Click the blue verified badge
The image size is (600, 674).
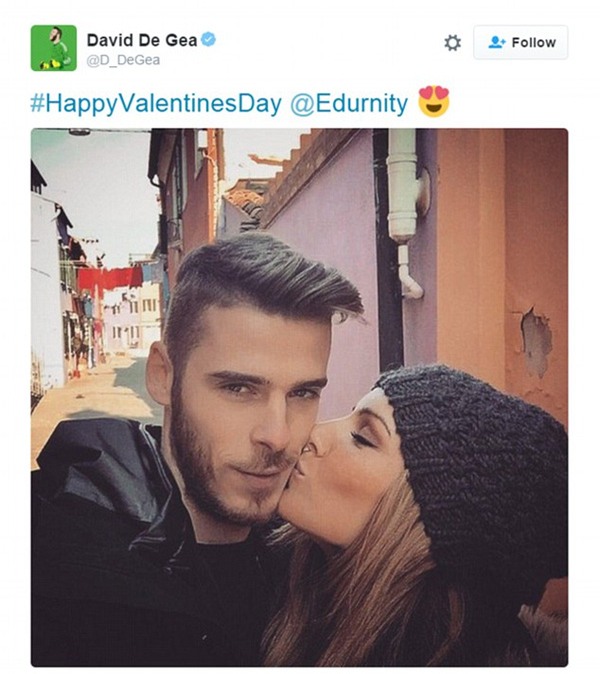tap(209, 40)
